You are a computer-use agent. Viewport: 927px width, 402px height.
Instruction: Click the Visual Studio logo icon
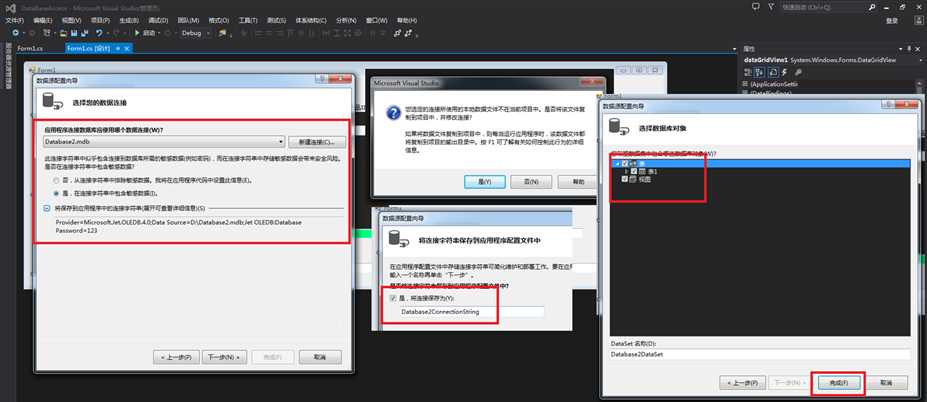pyautogui.click(x=10, y=8)
